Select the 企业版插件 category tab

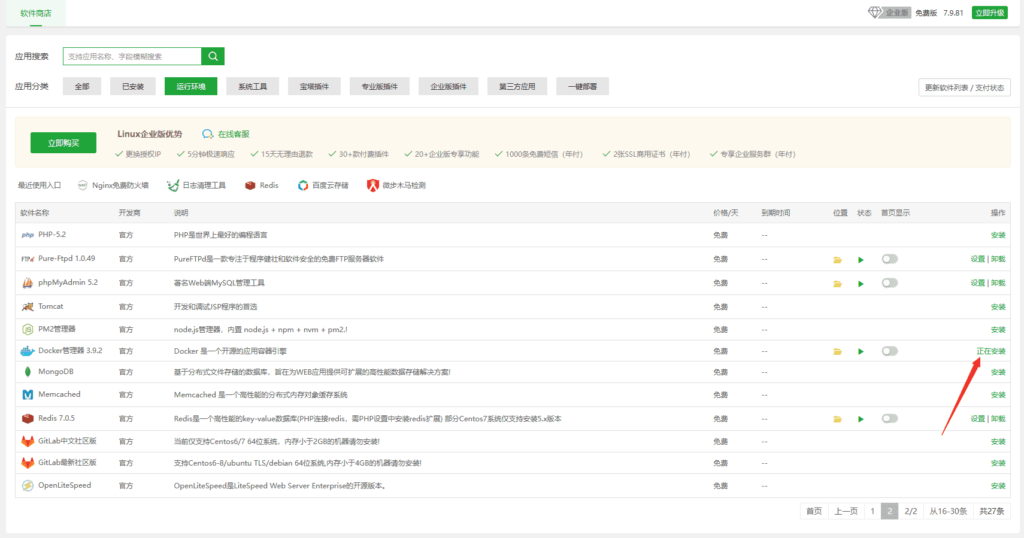(448, 86)
